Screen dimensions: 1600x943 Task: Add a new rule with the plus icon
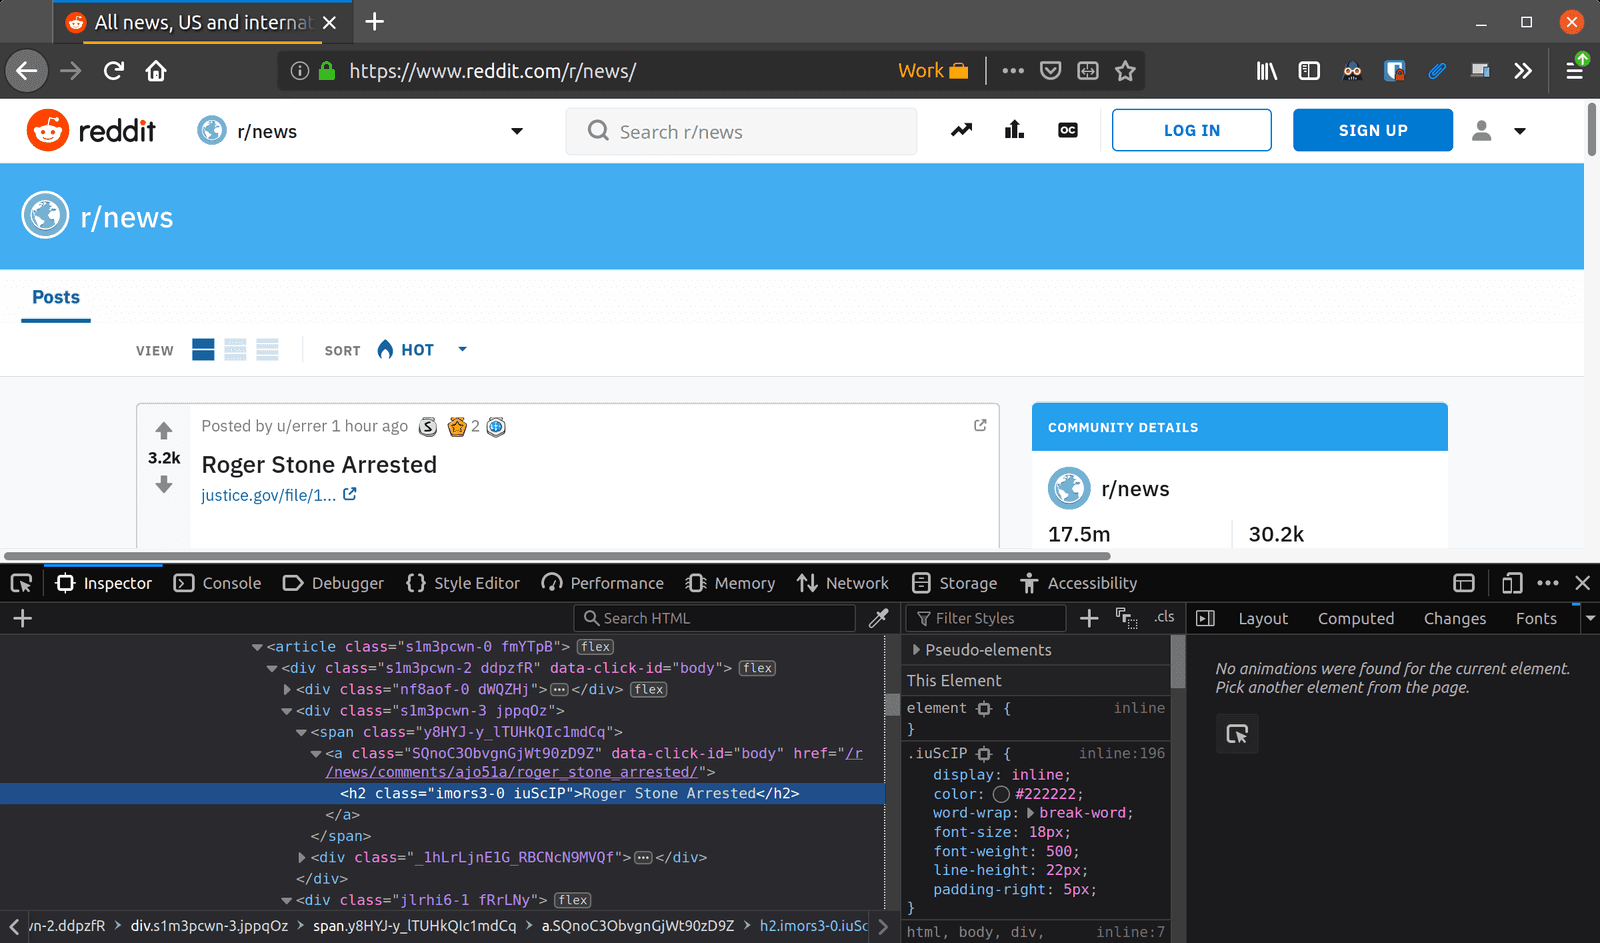(1088, 617)
